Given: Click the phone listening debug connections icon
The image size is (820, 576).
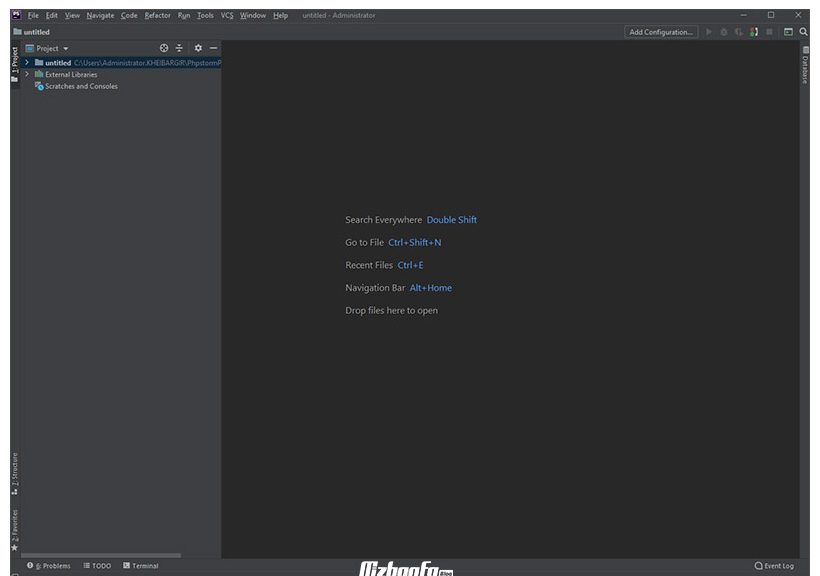Looking at the screenshot, I should (x=754, y=32).
